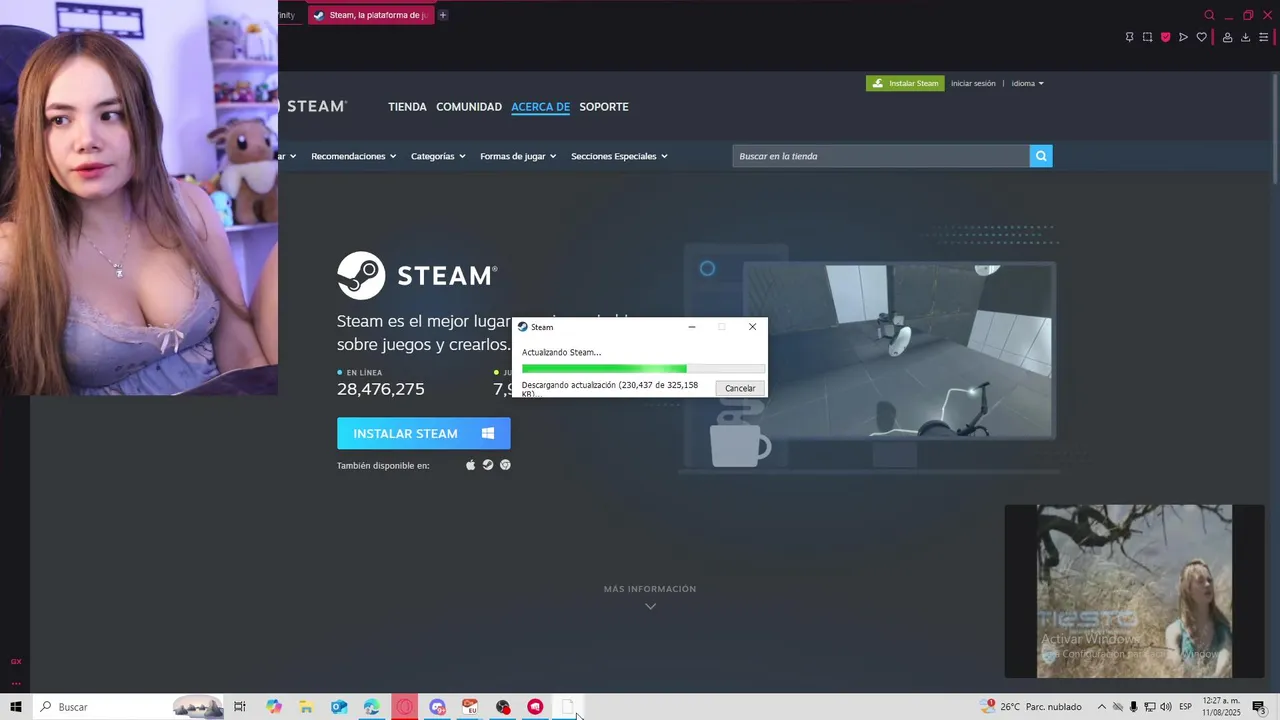Click the store search field
Screen dimensions: 1280x720
pos(881,156)
